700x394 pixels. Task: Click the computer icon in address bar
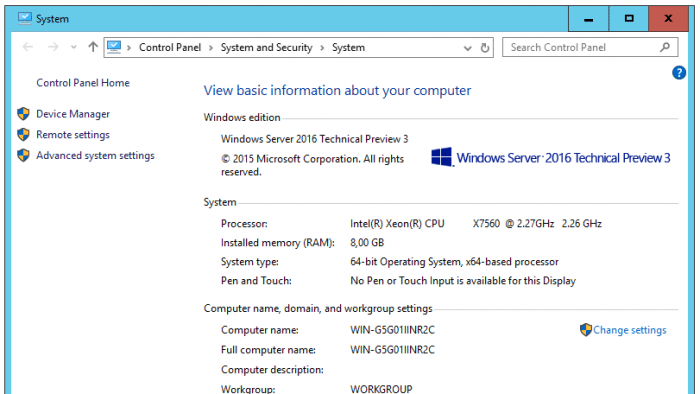[x=114, y=46]
